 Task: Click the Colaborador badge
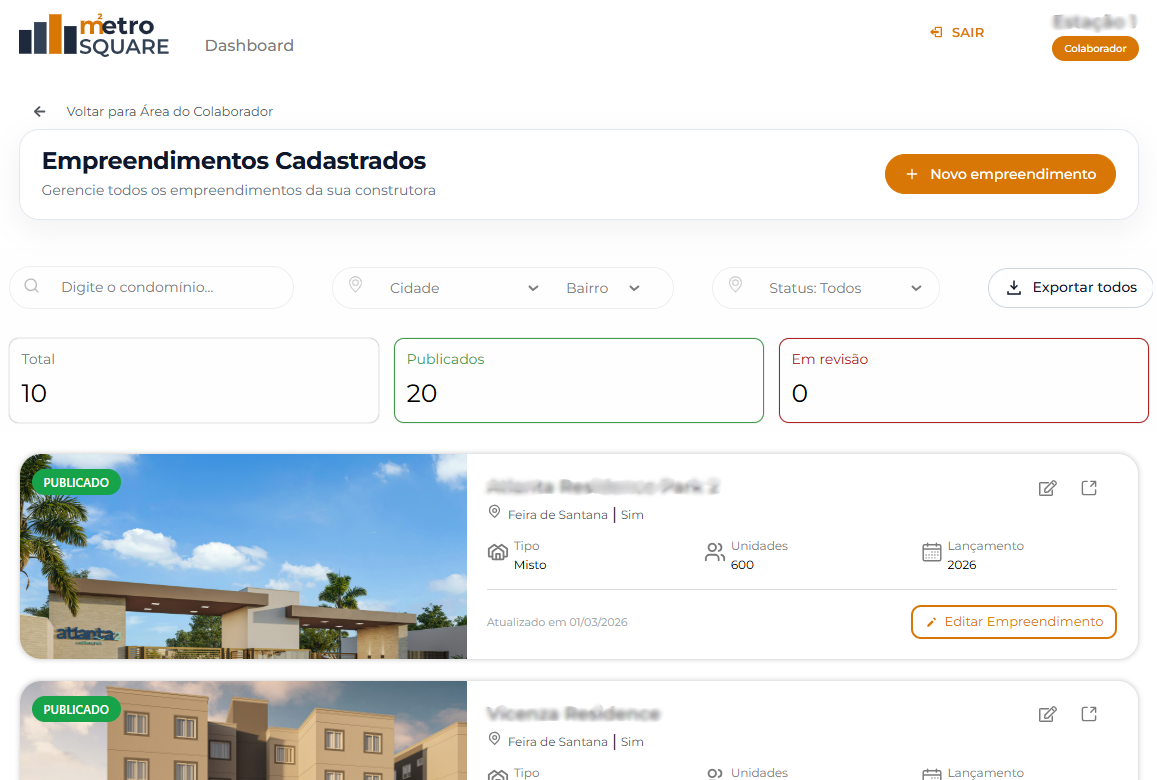click(1095, 48)
